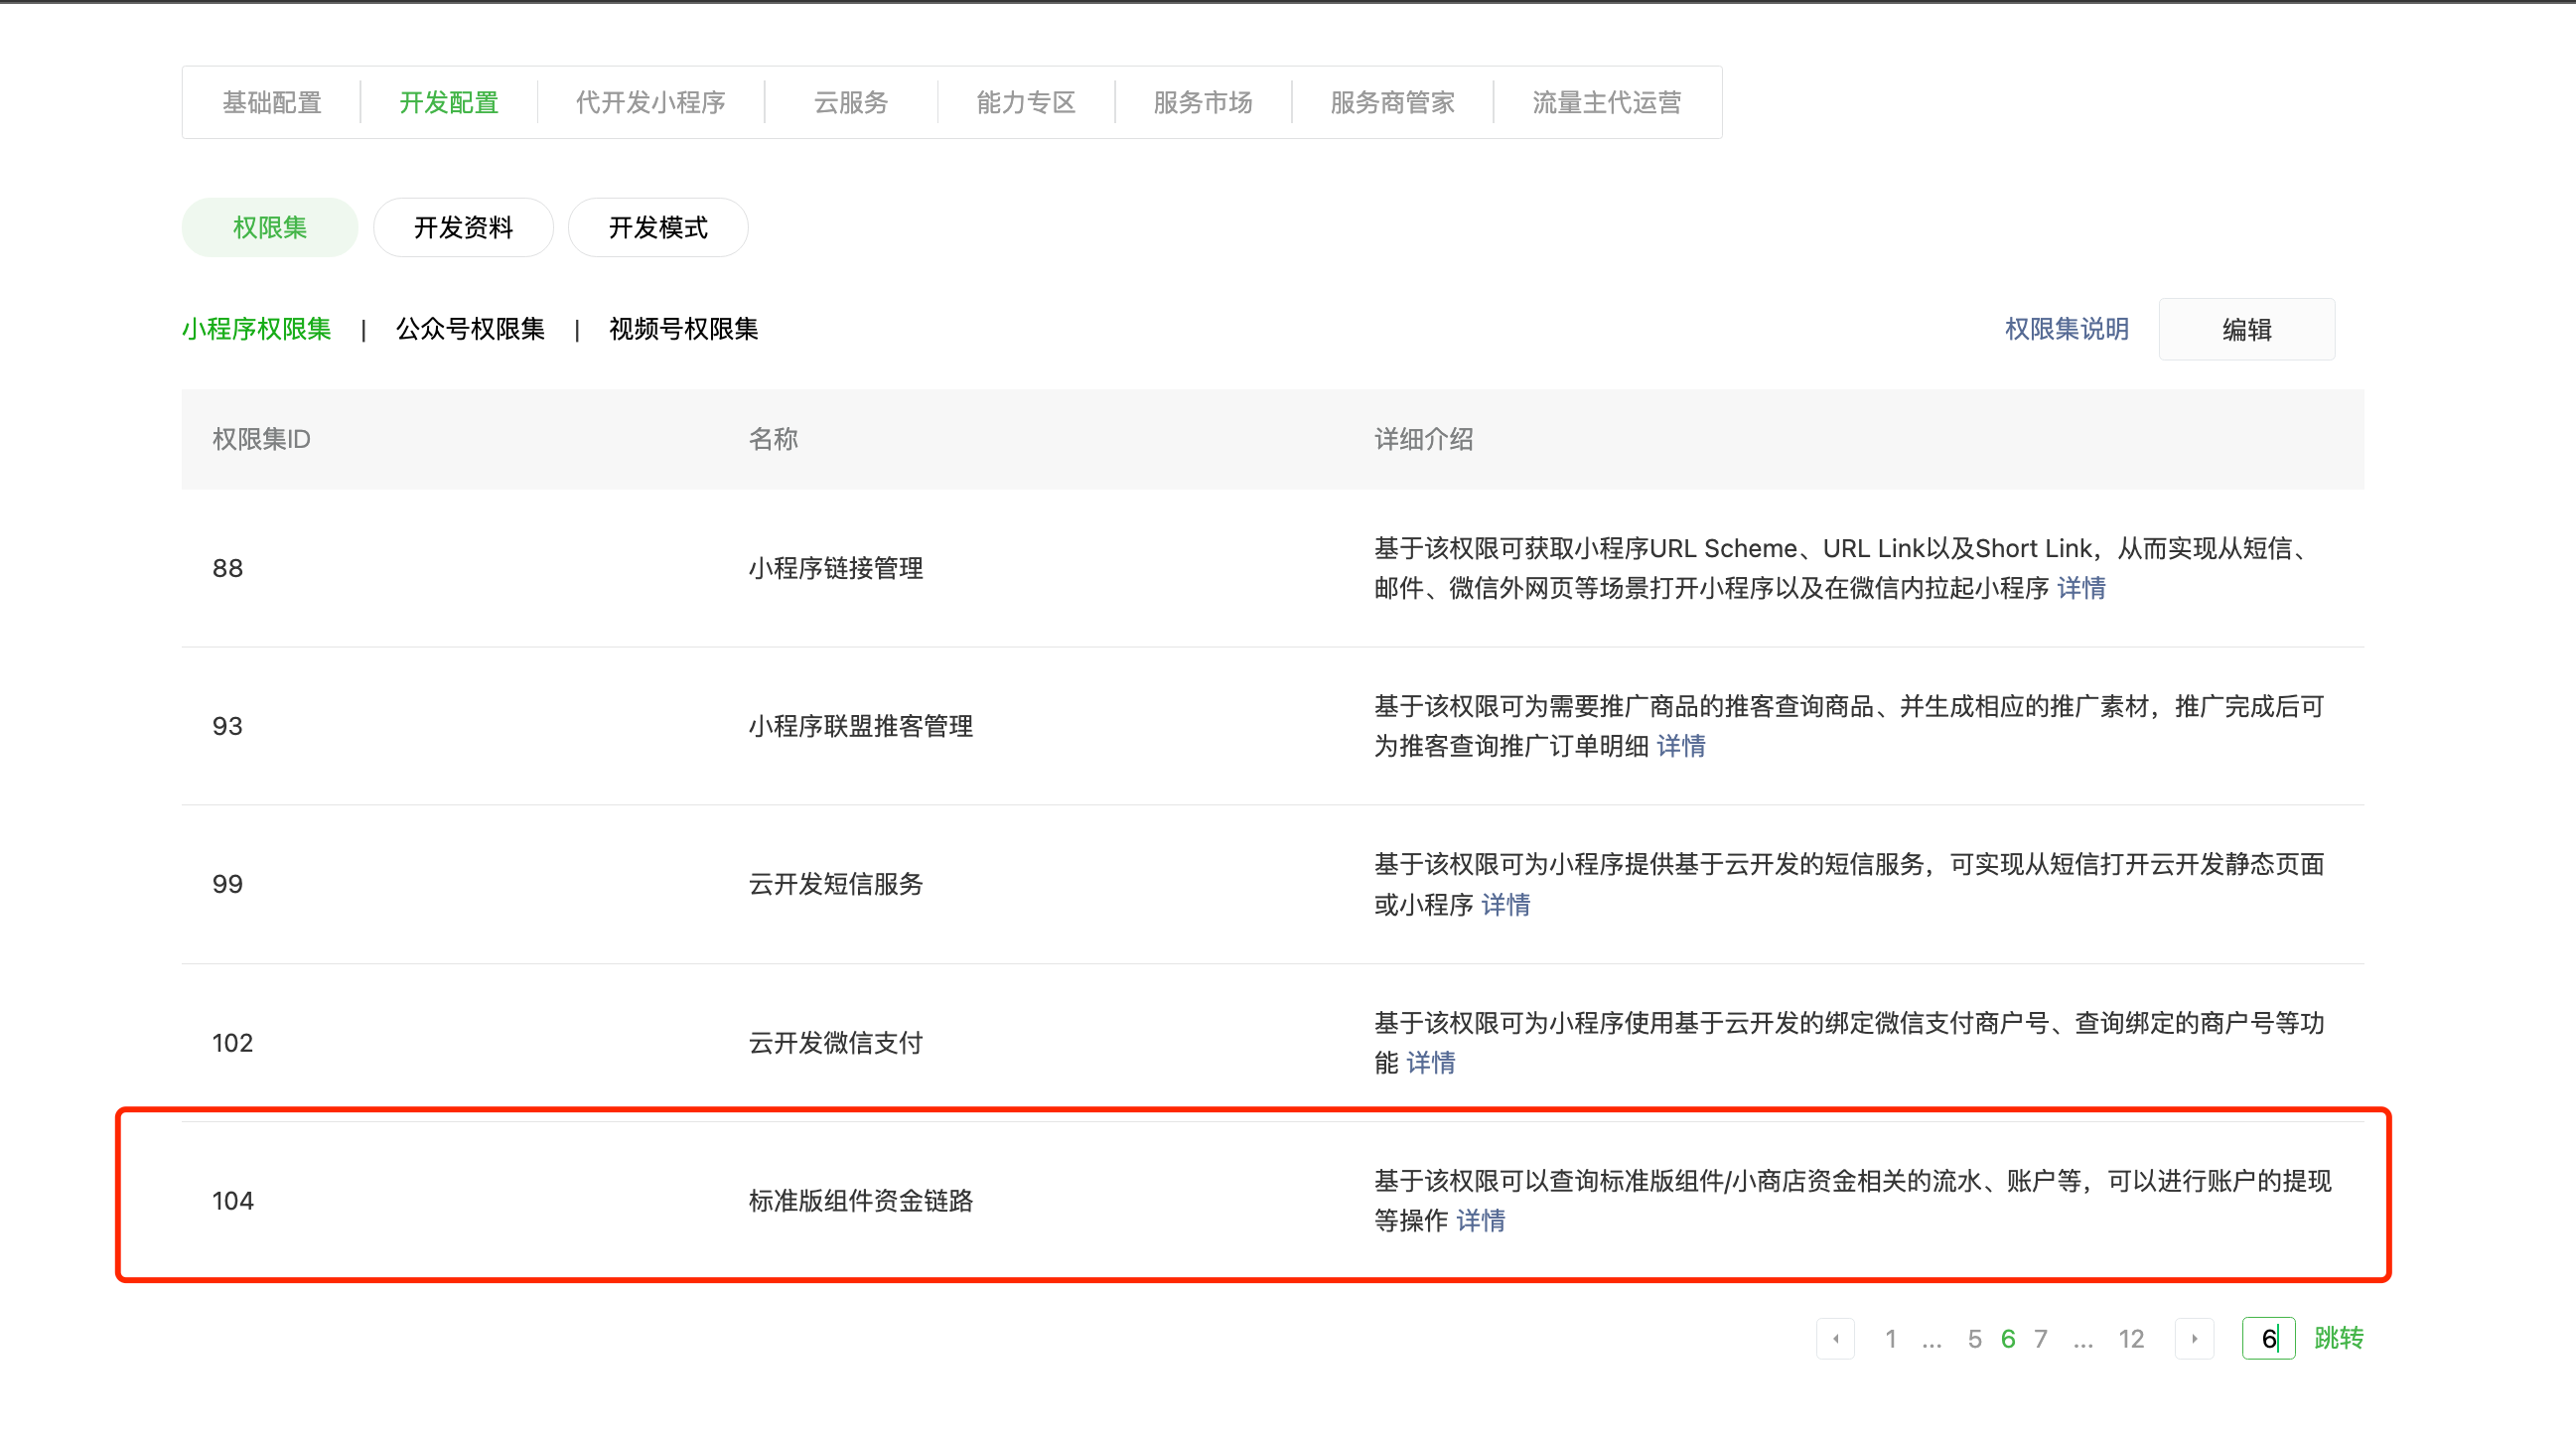
Task: Open the 服务市场 tab
Action: [1202, 102]
